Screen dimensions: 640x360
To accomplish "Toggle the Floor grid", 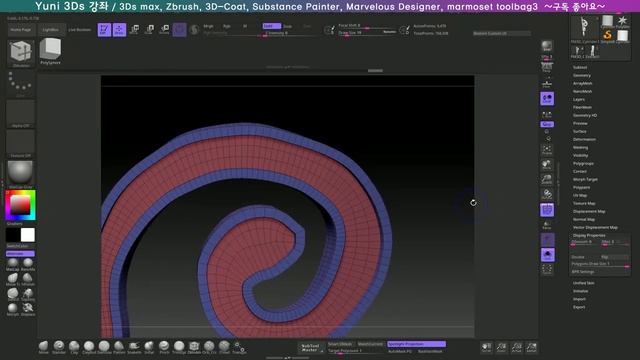I will pos(547,83).
